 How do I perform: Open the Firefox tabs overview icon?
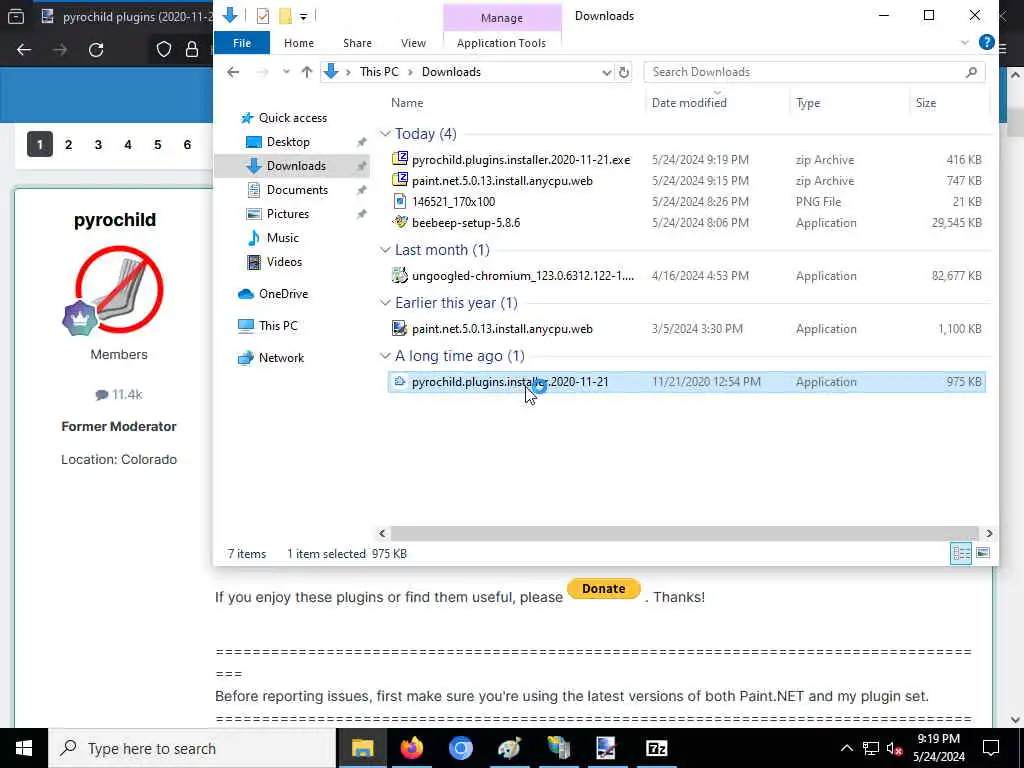point(16,16)
